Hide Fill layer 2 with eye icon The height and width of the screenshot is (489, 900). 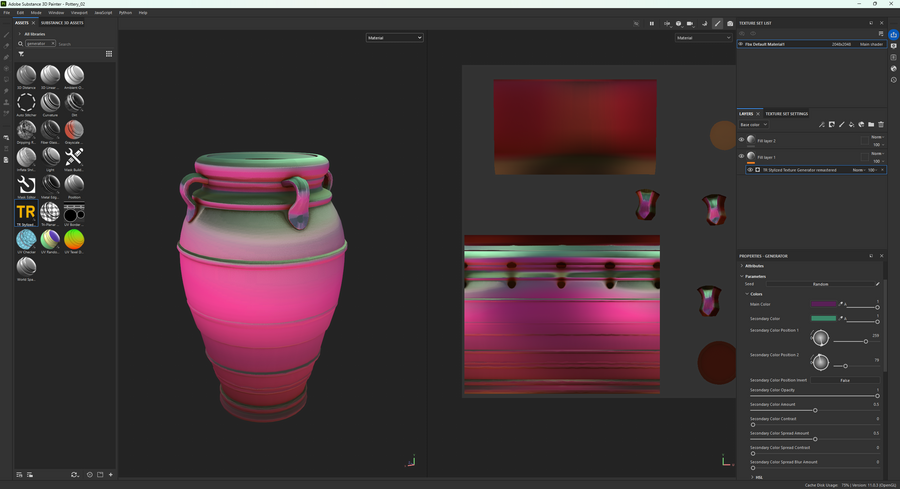click(741, 140)
